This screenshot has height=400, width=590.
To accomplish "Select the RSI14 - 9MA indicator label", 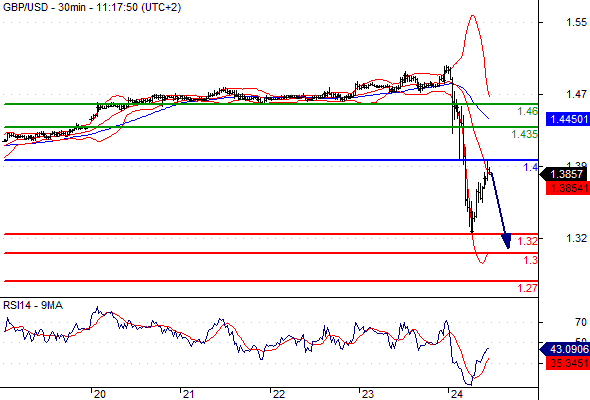I will [x=33, y=306].
